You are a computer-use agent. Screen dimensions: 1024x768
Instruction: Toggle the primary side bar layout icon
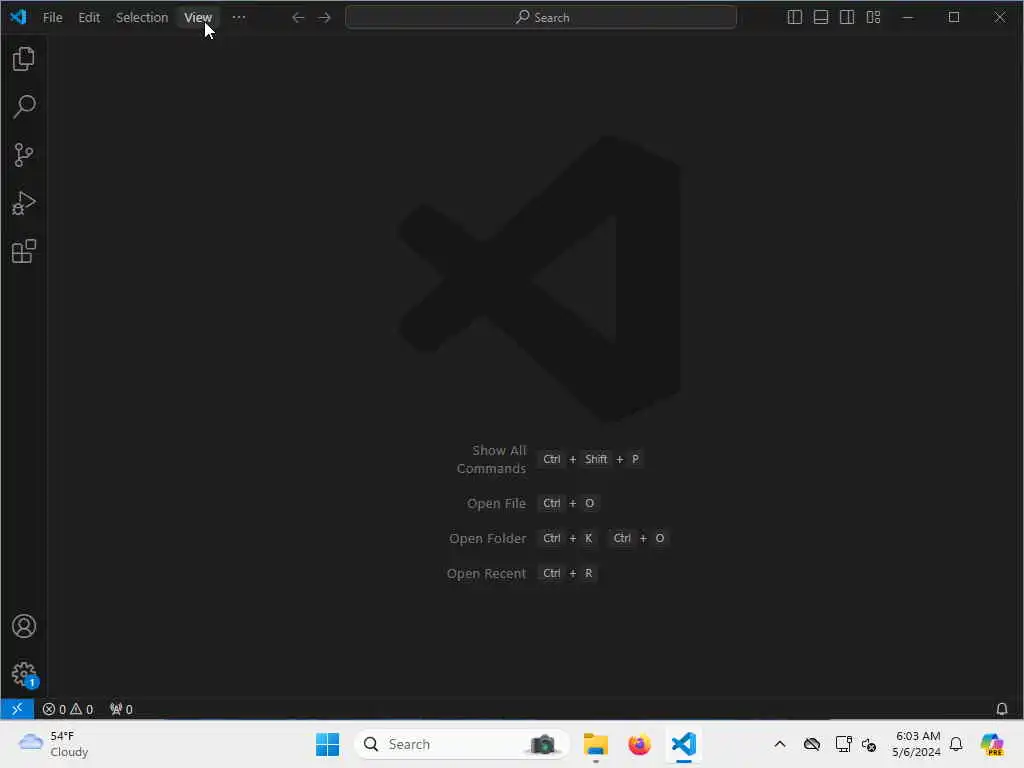pos(794,18)
